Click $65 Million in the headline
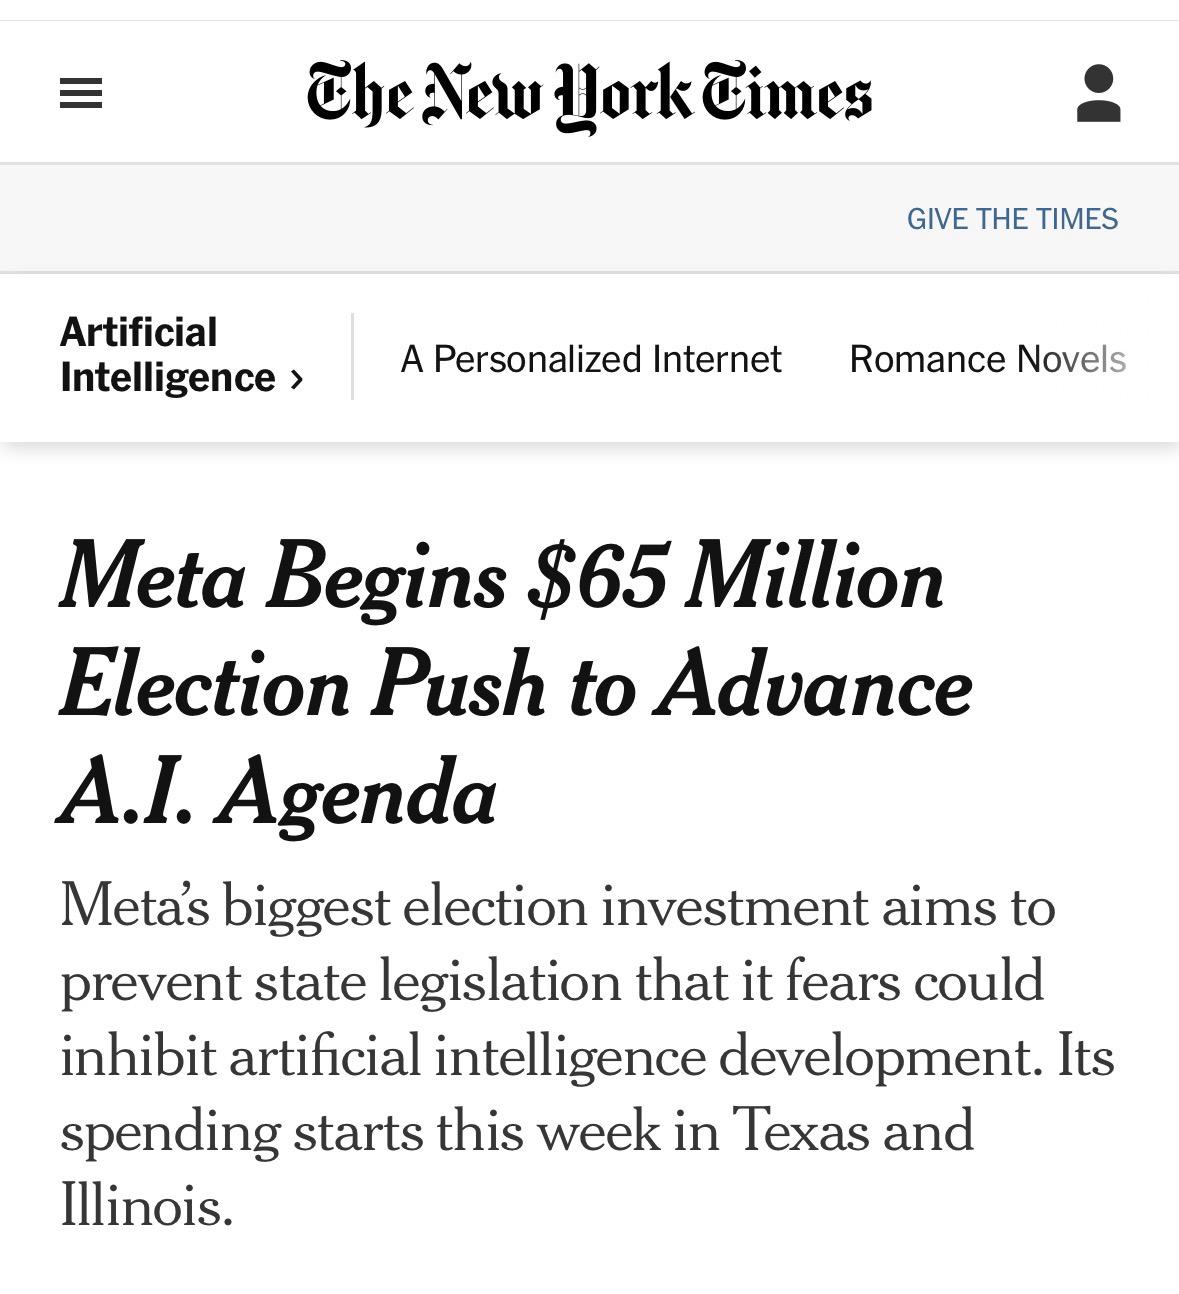 [735, 578]
